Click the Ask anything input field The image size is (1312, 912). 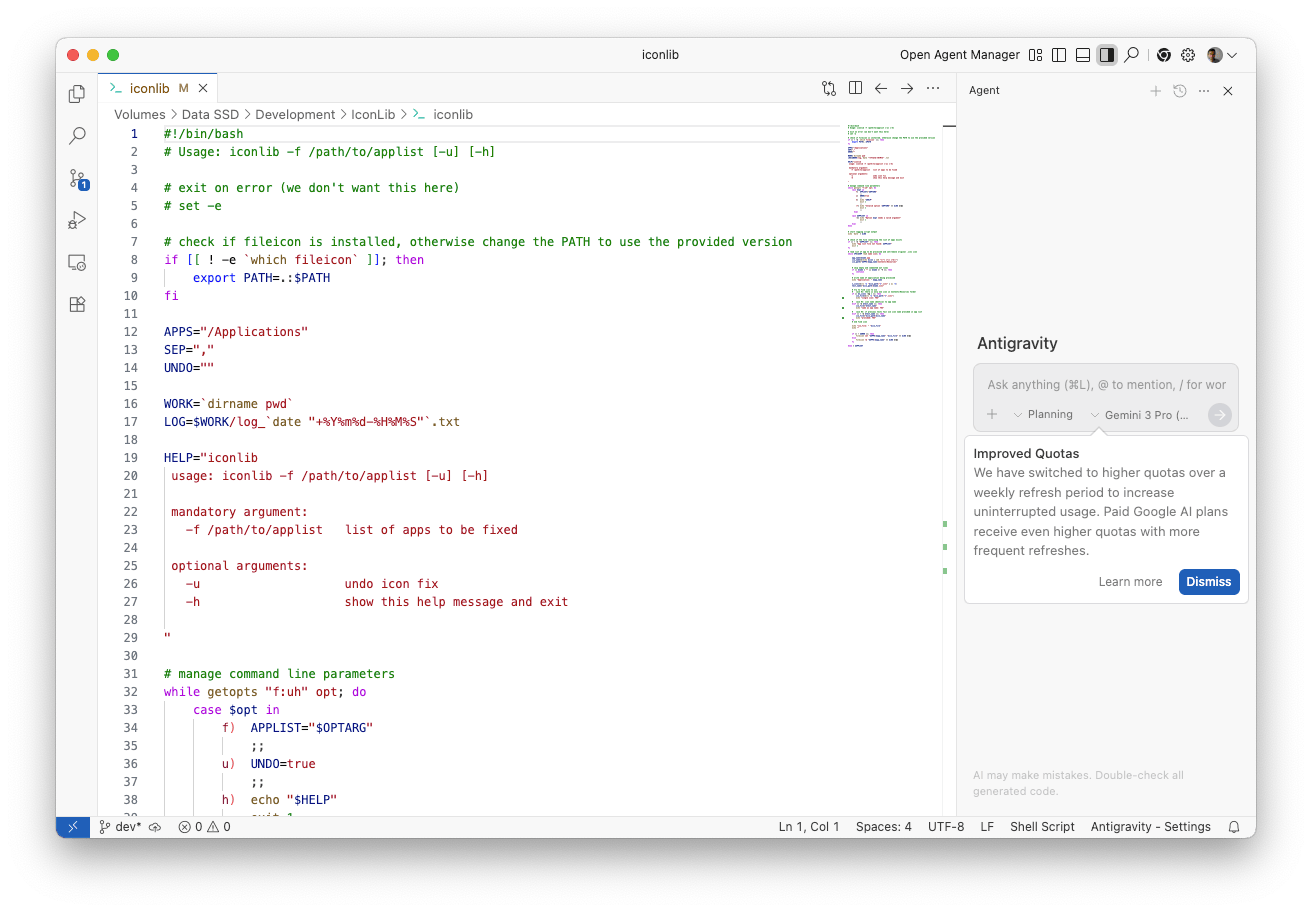(x=1105, y=384)
